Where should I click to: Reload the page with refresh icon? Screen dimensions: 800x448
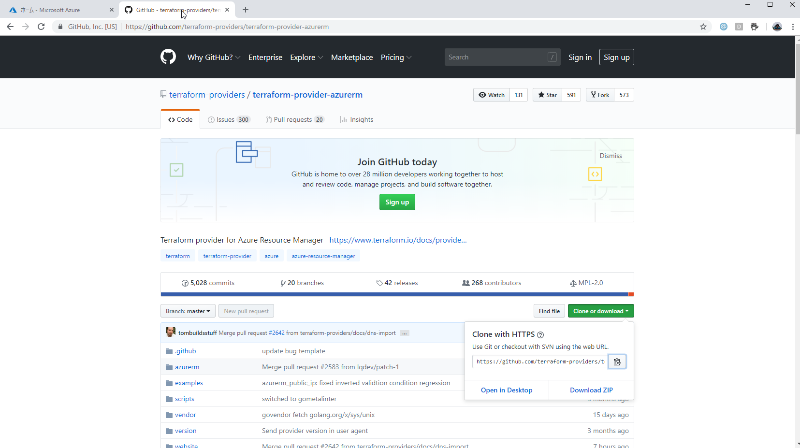tap(41, 27)
